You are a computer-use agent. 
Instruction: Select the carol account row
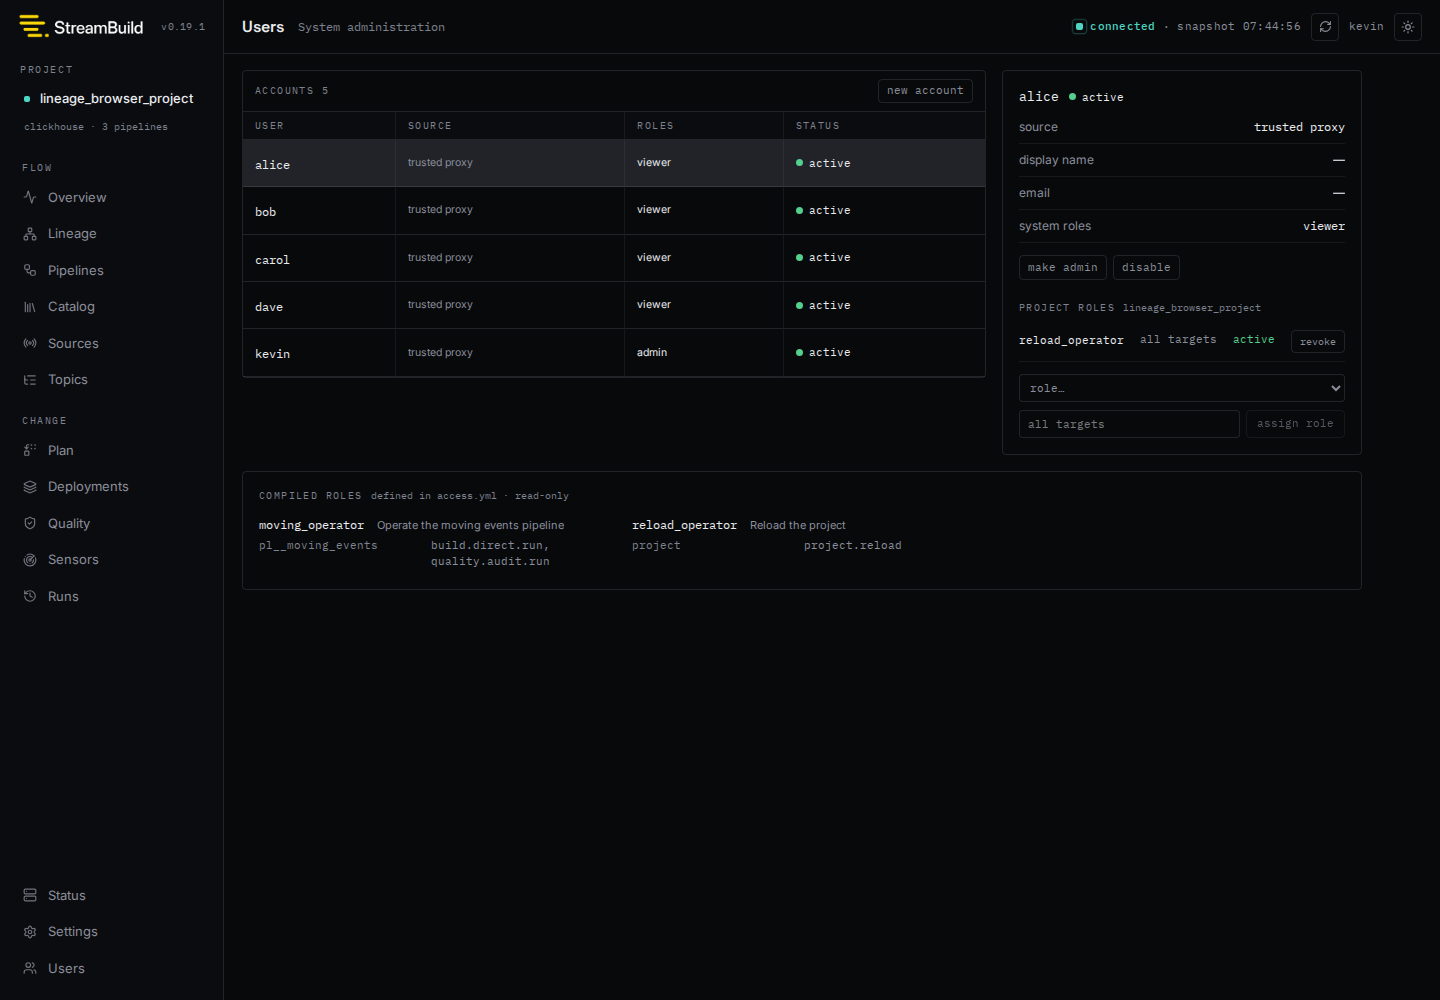click(614, 258)
